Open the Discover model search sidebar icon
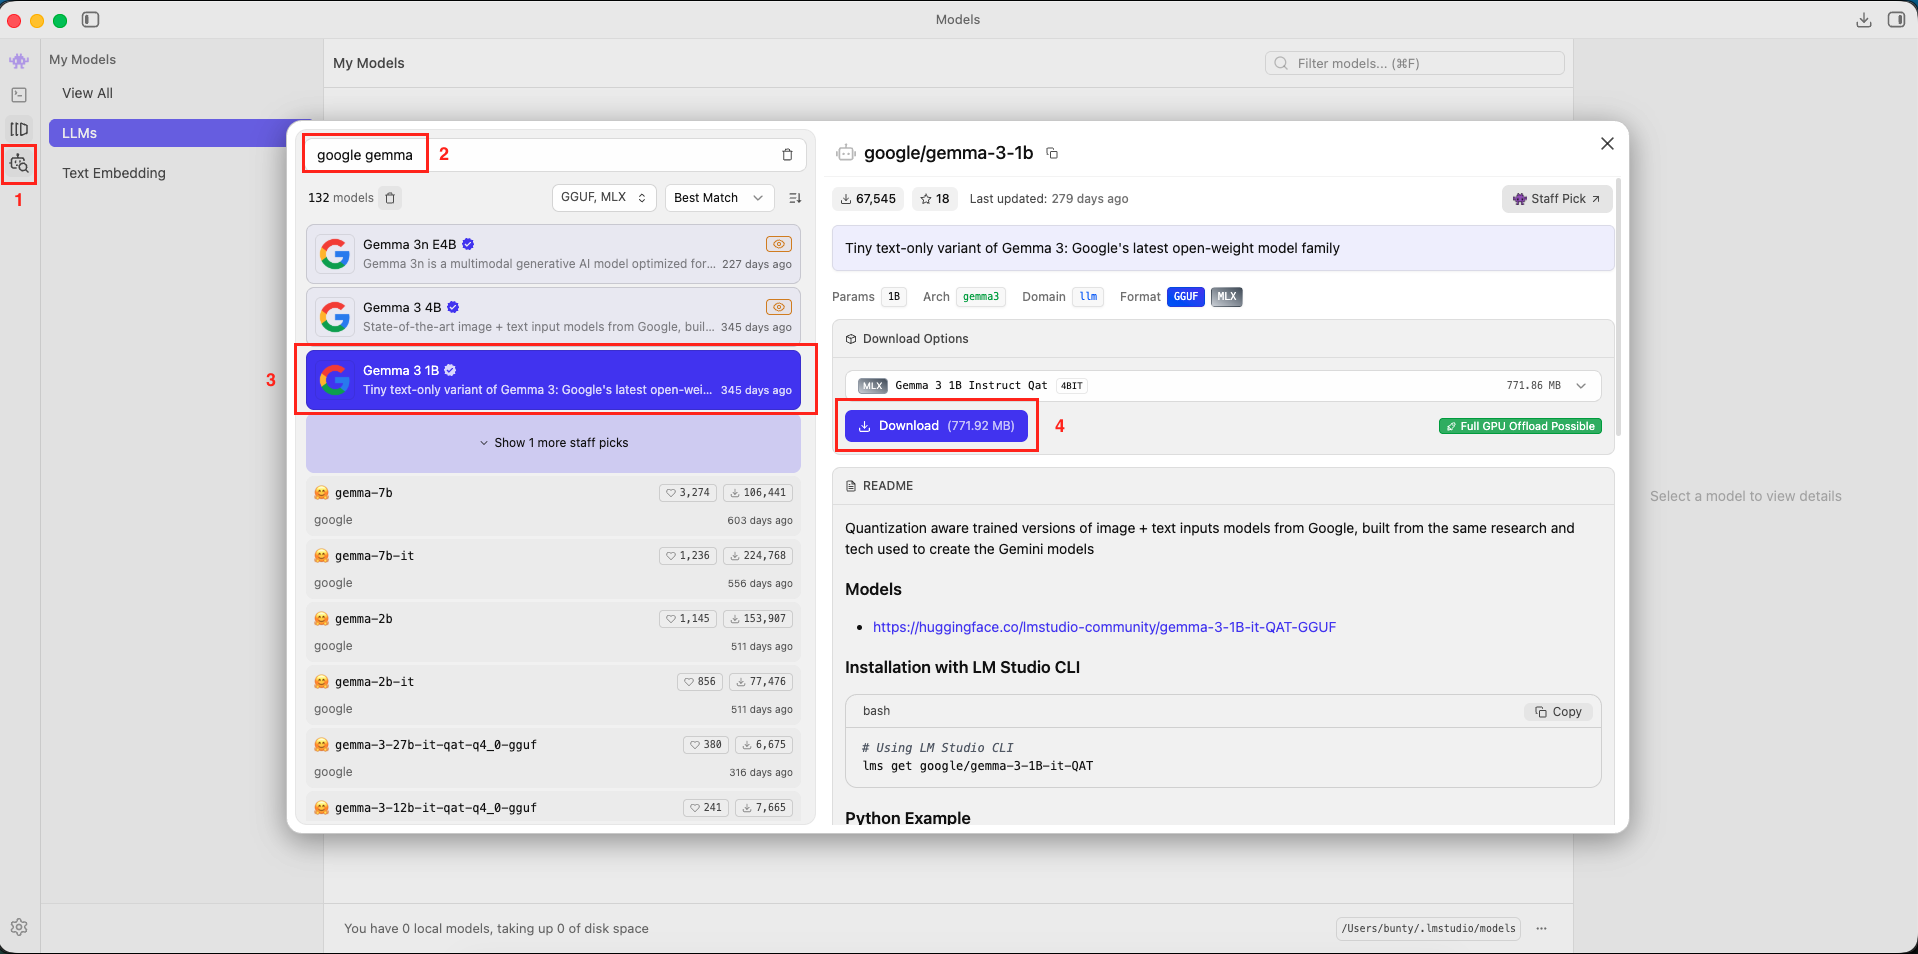 click(x=19, y=163)
